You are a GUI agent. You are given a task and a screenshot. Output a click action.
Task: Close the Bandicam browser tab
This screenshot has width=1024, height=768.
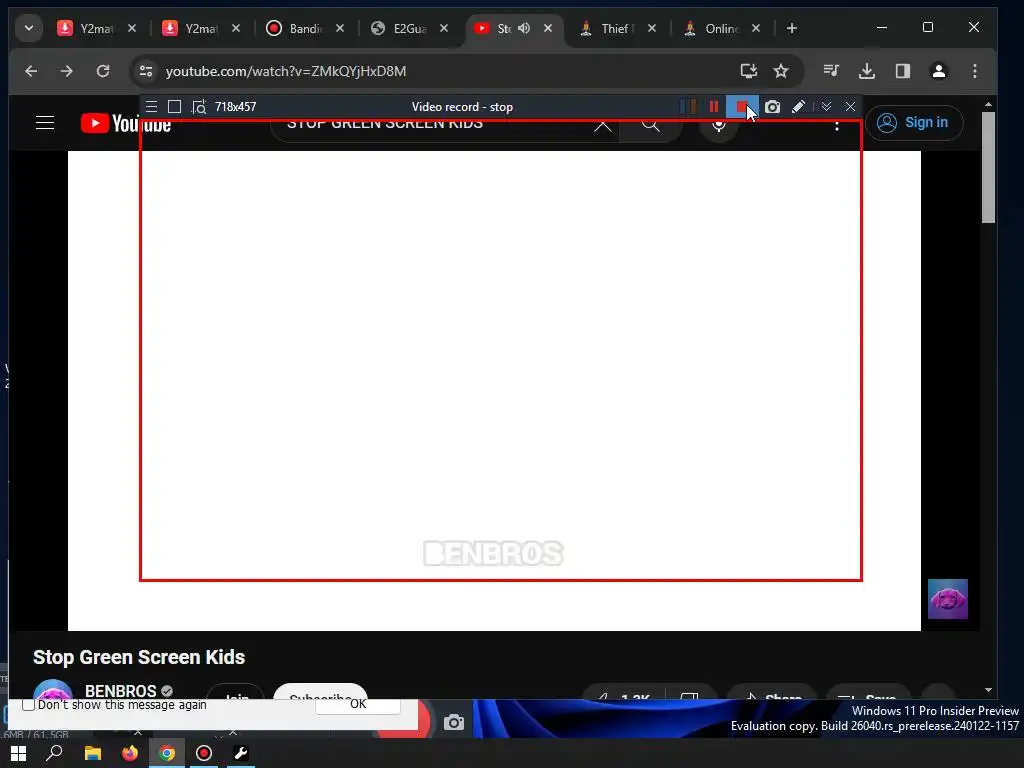(340, 28)
